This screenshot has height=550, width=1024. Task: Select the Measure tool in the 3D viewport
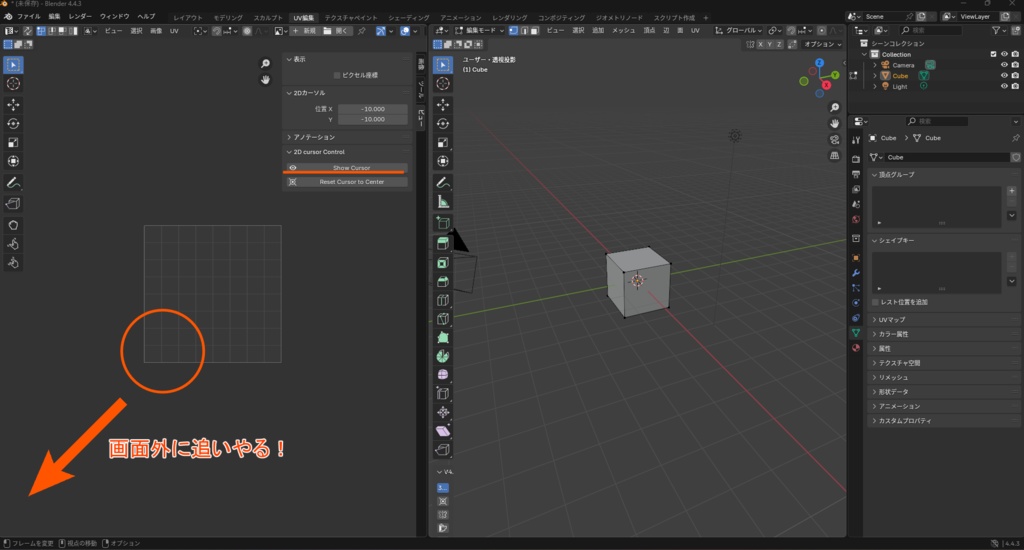443,202
